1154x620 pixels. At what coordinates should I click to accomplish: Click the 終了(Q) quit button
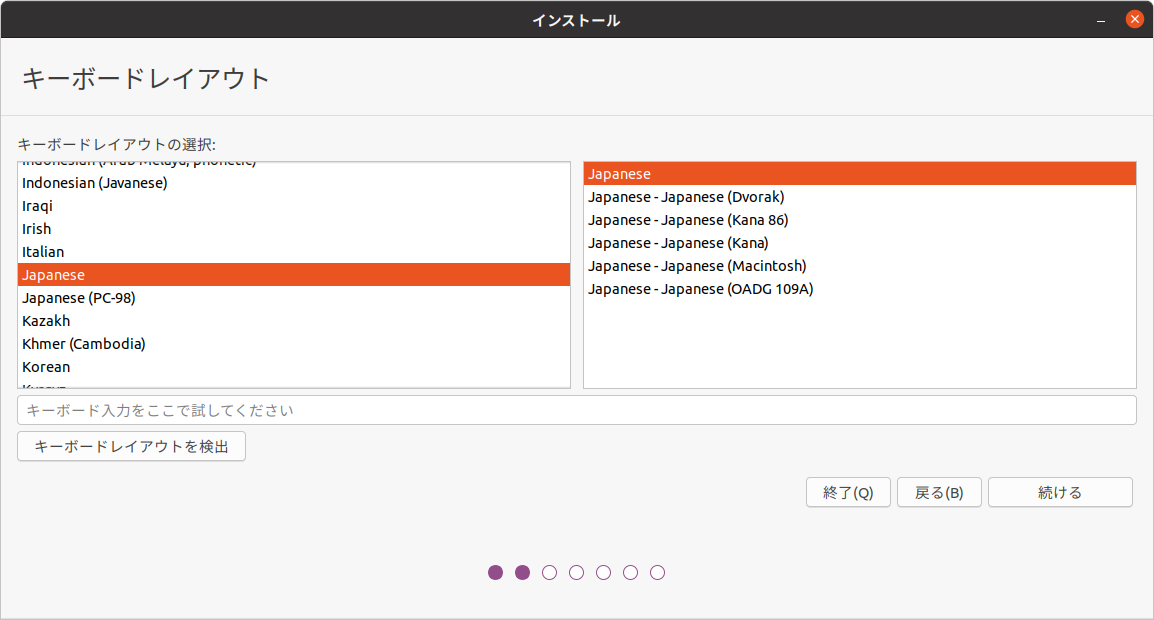pyautogui.click(x=848, y=493)
